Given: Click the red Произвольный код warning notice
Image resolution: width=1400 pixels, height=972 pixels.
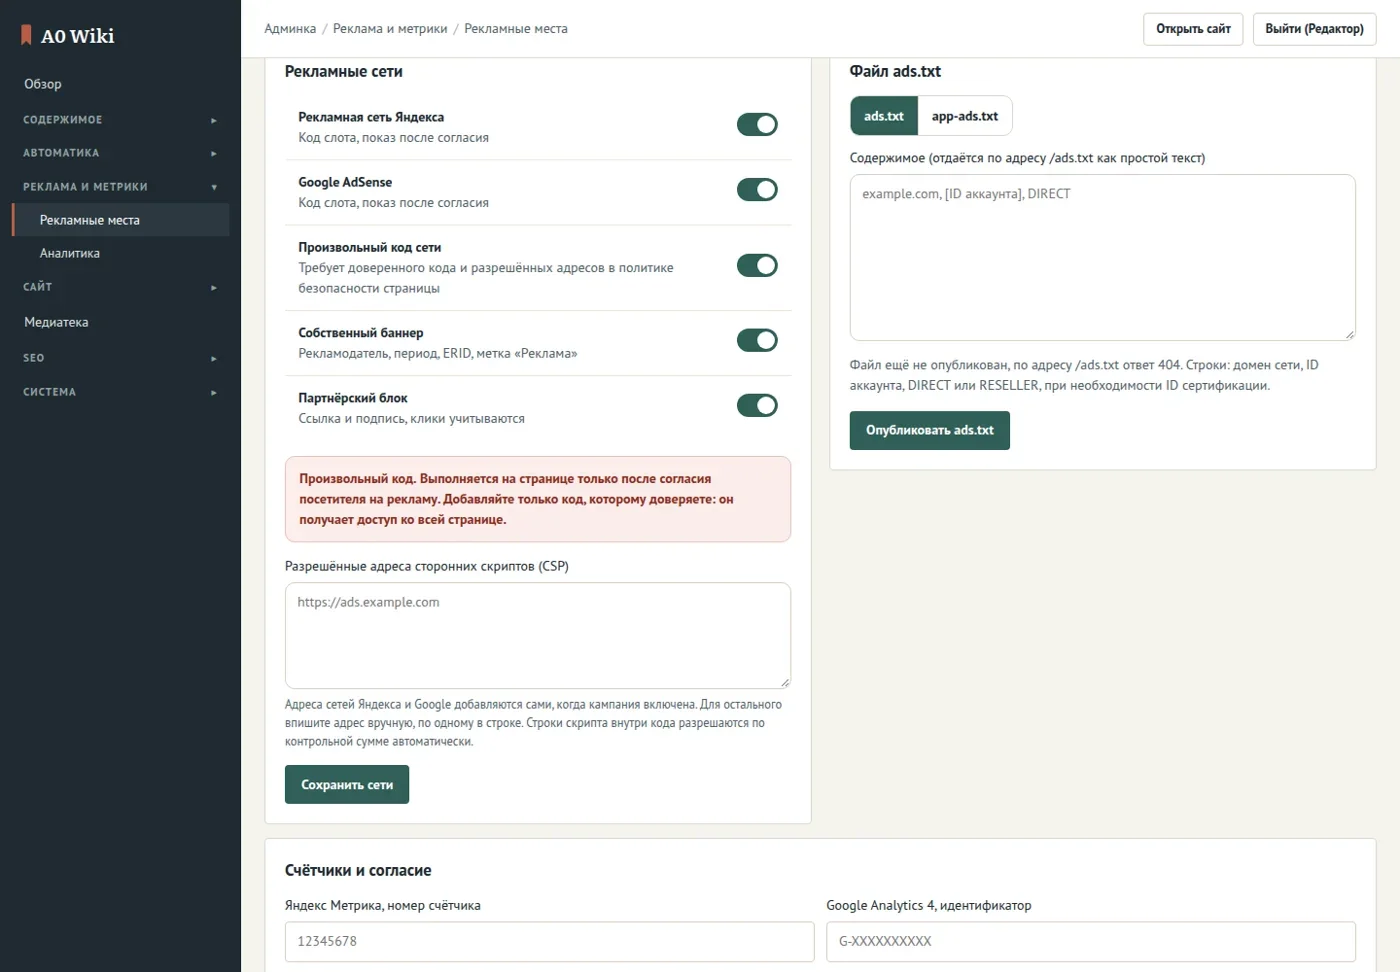Looking at the screenshot, I should (538, 499).
